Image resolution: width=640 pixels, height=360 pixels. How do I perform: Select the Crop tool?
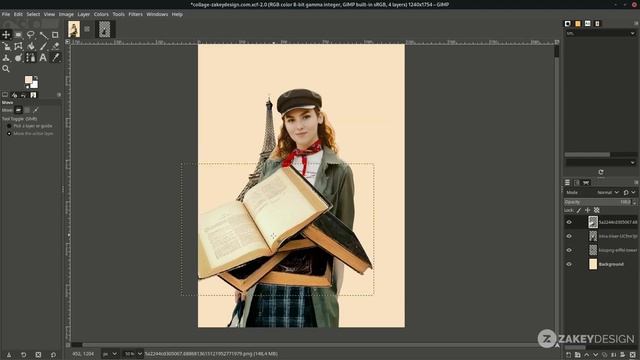pyautogui.click(x=55, y=35)
